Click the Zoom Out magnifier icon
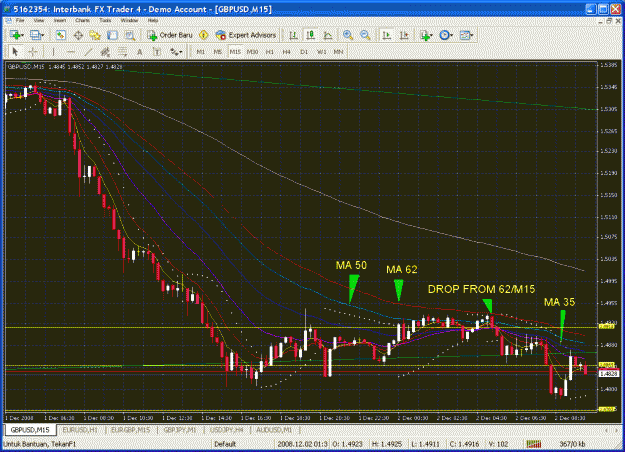625x452 pixels. (365, 35)
